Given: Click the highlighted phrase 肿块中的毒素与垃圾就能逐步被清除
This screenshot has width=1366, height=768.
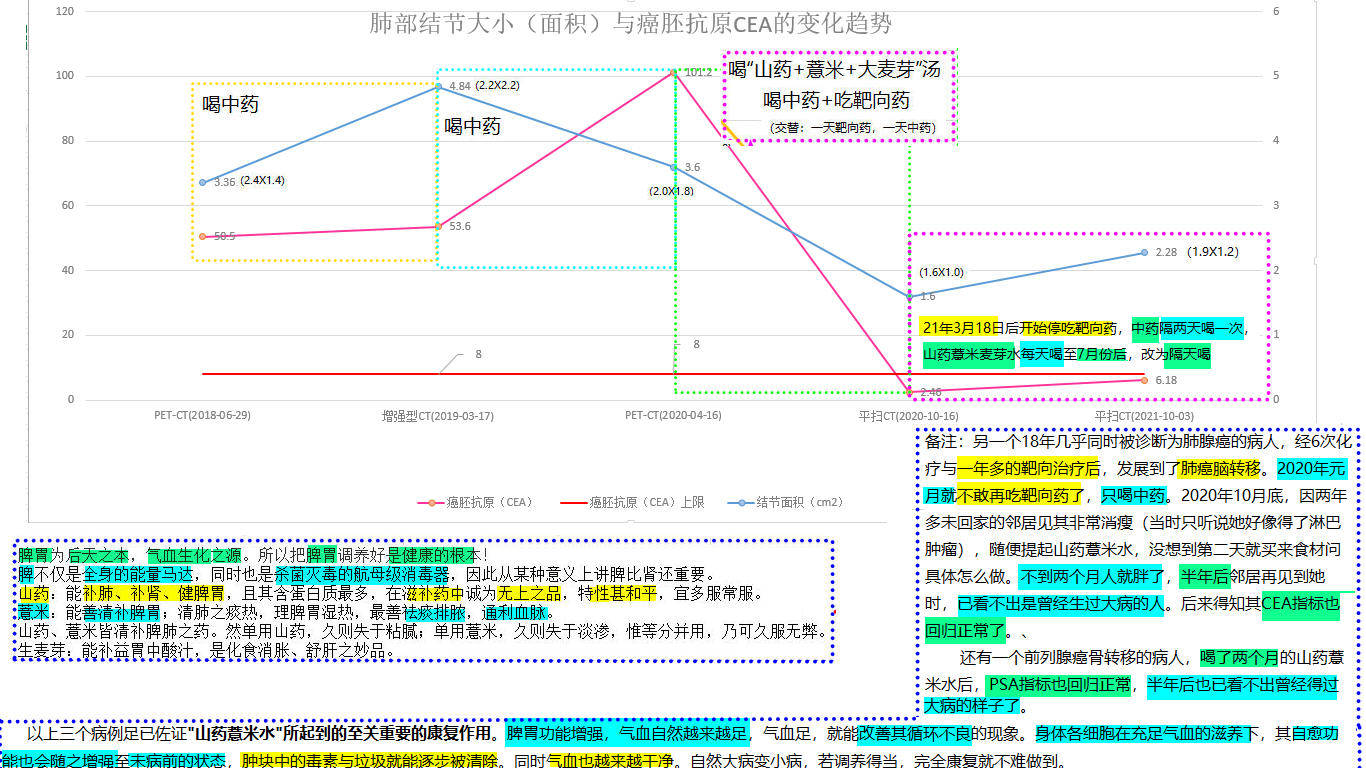Looking at the screenshot, I should 370,760.
